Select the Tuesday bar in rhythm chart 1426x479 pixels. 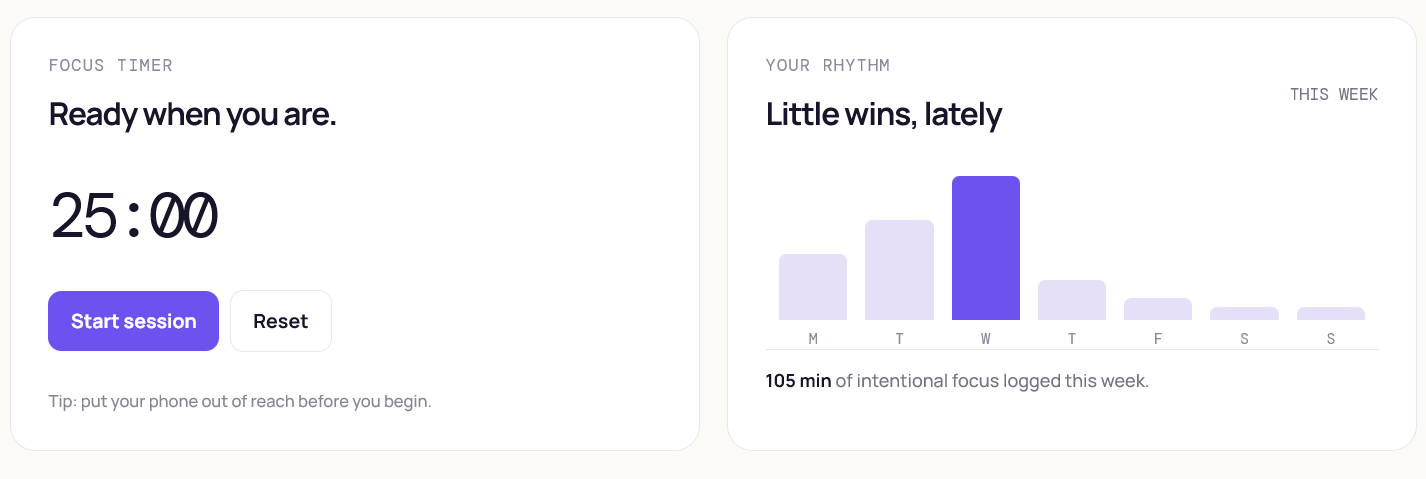click(x=899, y=270)
